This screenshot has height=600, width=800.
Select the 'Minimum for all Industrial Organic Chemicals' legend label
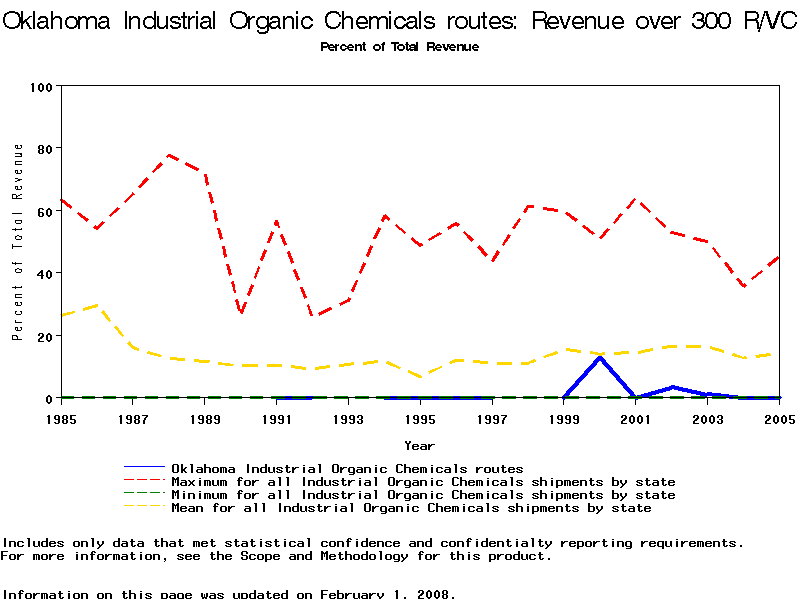click(x=423, y=495)
